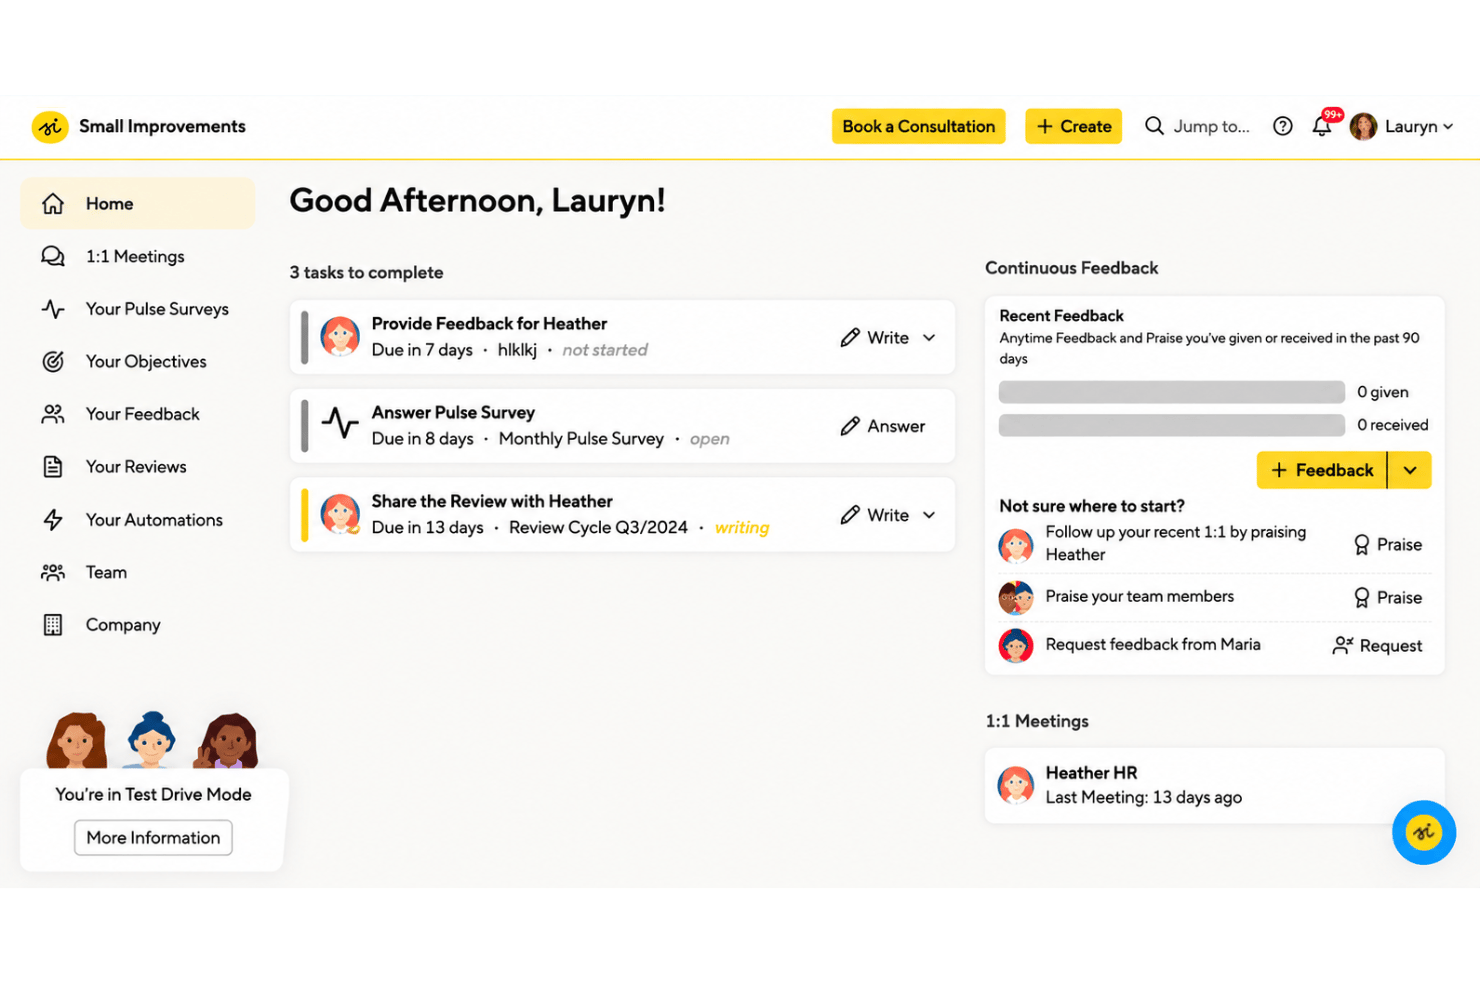This screenshot has width=1480, height=987.
Task: Open the help question mark icon
Action: (x=1283, y=126)
